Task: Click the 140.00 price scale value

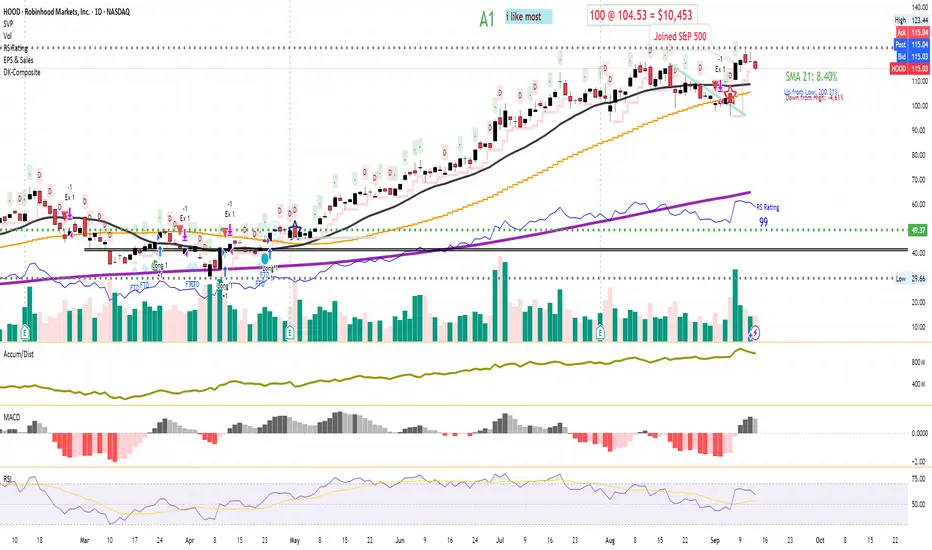Action: 919,7
